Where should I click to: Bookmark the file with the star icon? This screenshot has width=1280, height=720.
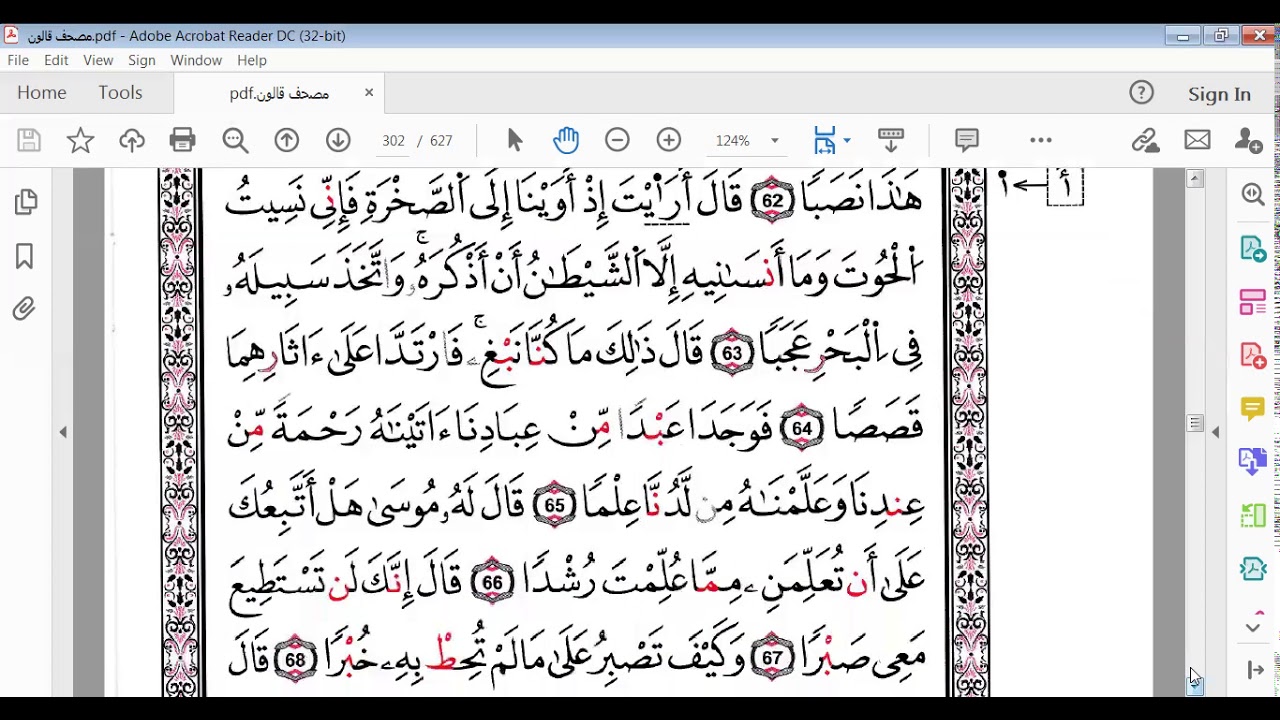coord(80,141)
